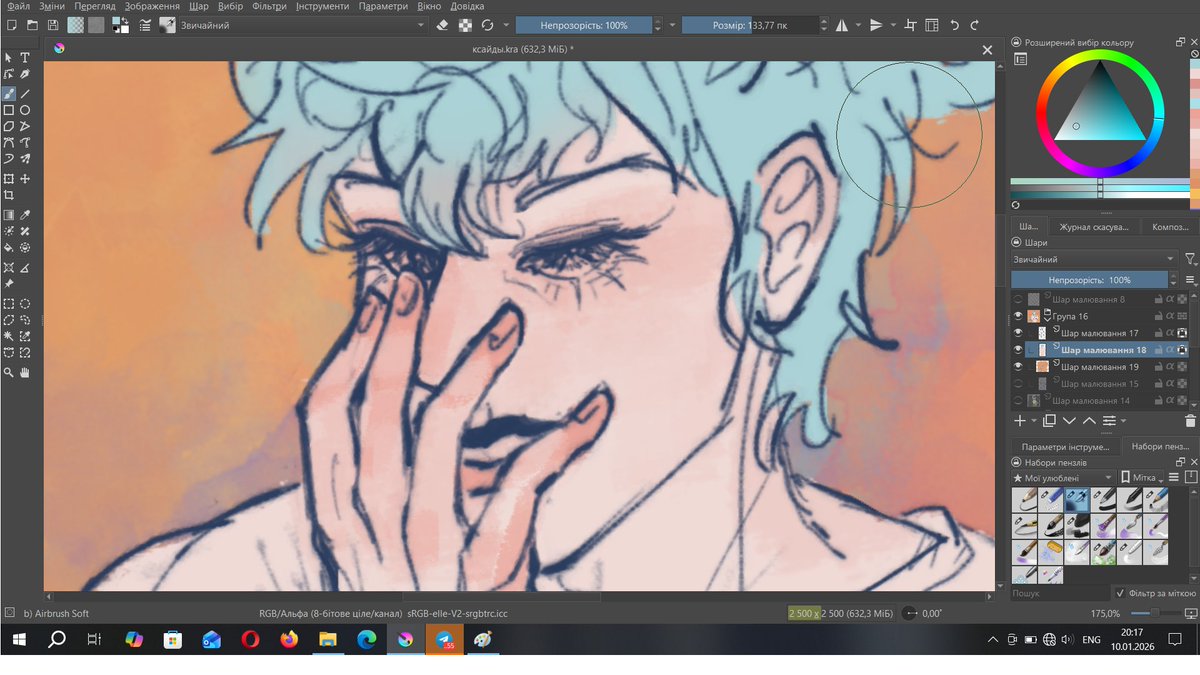Open an existing document via the folder icon

tap(32, 25)
